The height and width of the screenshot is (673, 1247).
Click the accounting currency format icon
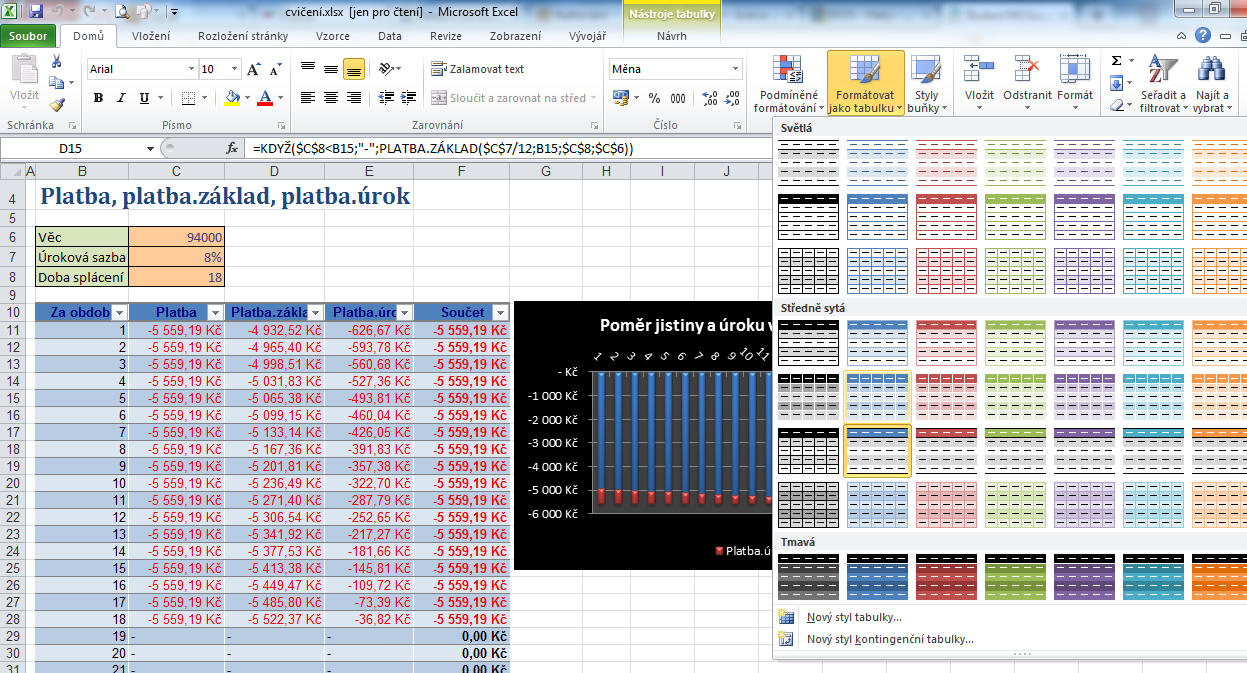pos(620,98)
